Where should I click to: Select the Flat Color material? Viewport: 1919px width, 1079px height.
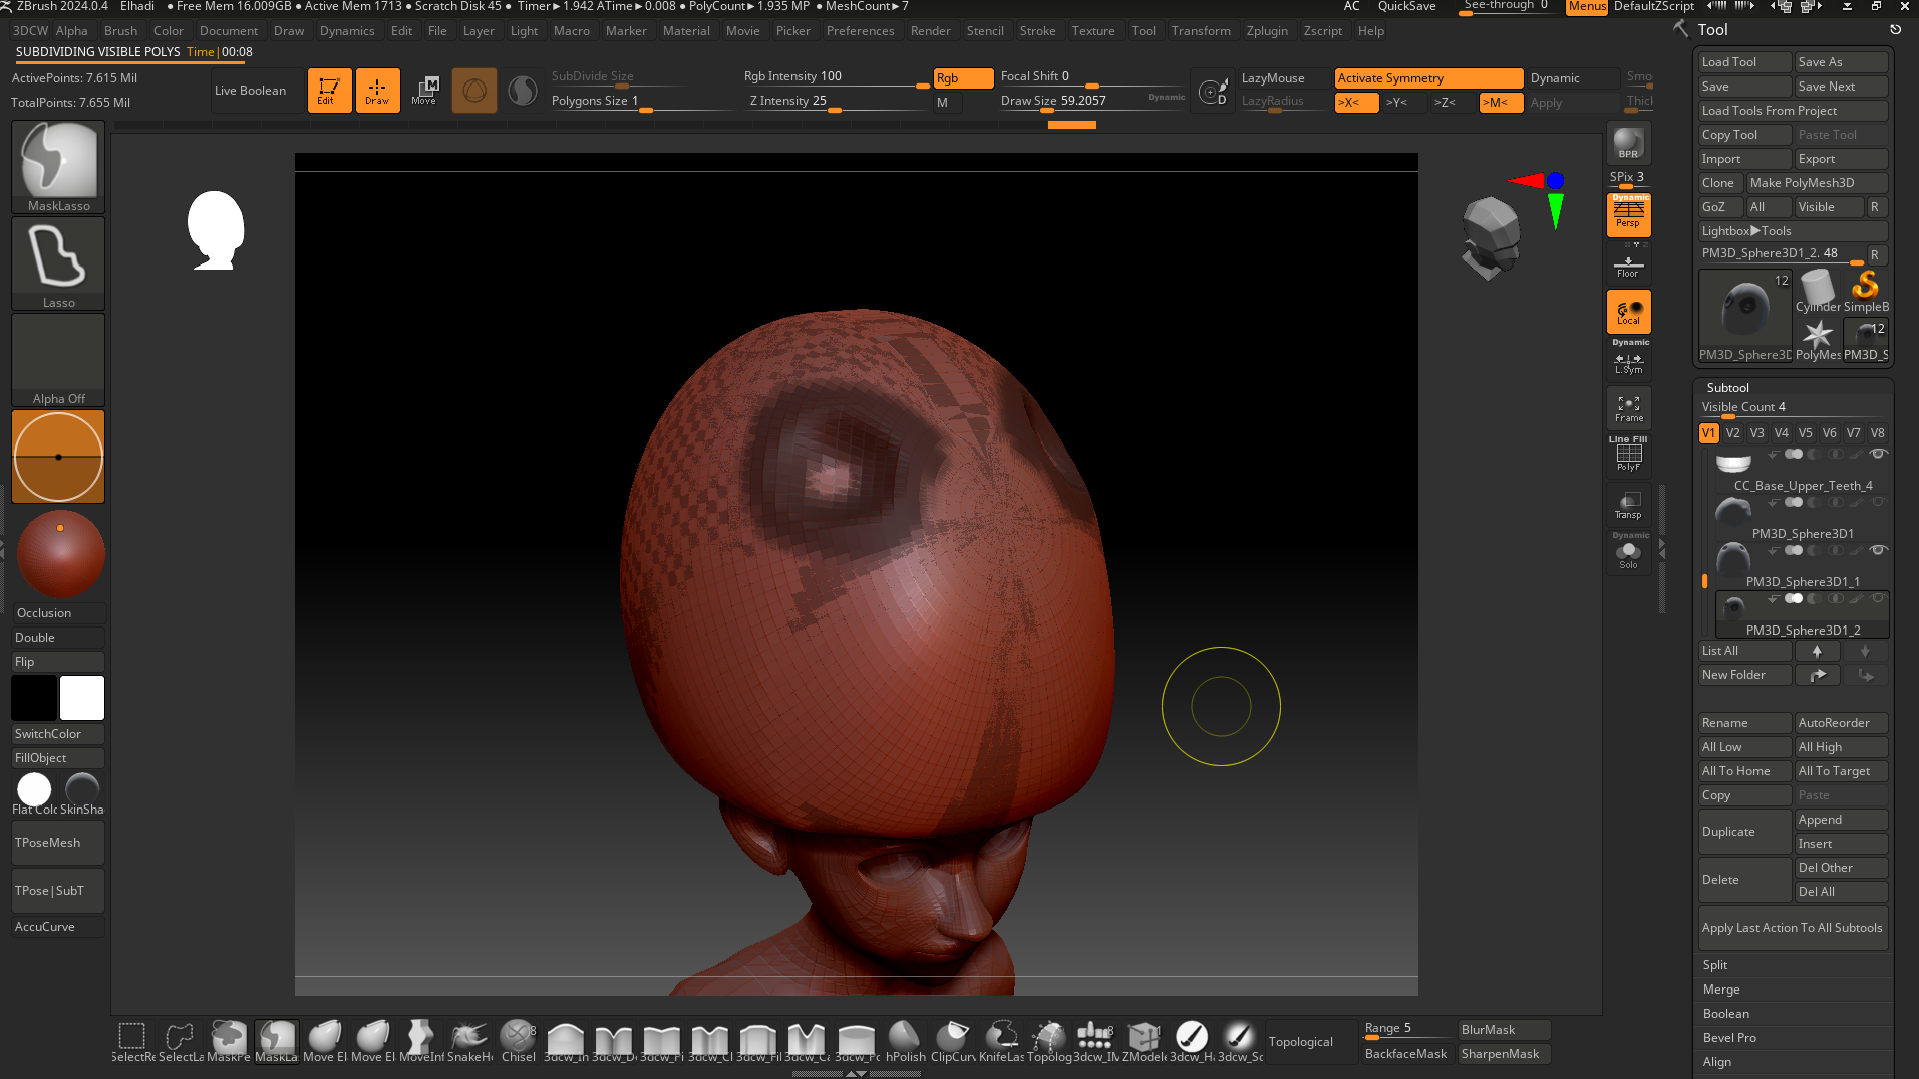coord(34,795)
